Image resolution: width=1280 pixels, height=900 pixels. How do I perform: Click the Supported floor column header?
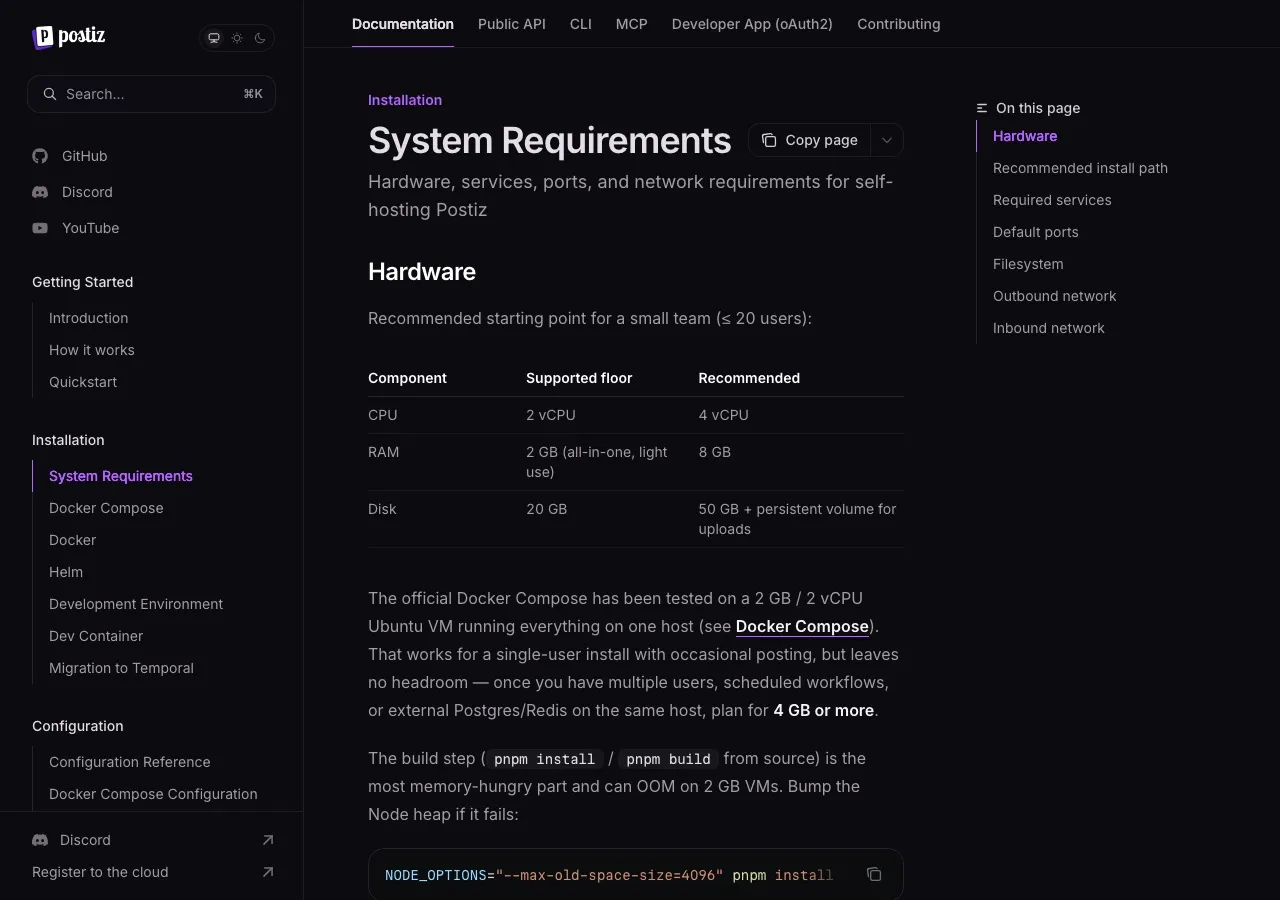[x=579, y=378]
